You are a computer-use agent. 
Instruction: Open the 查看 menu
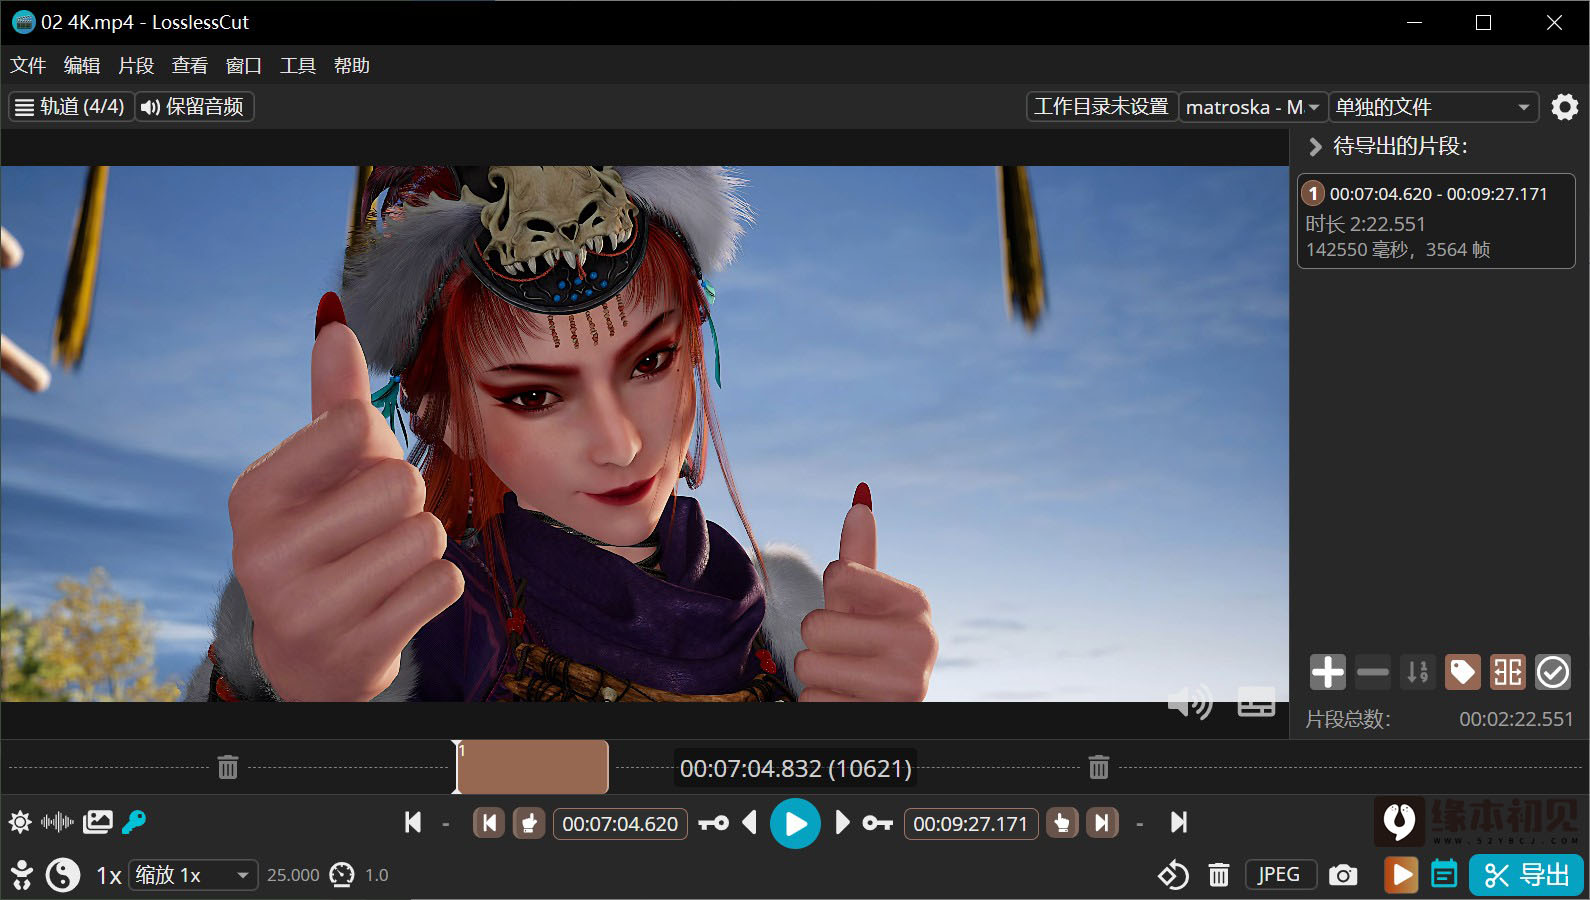(x=190, y=65)
